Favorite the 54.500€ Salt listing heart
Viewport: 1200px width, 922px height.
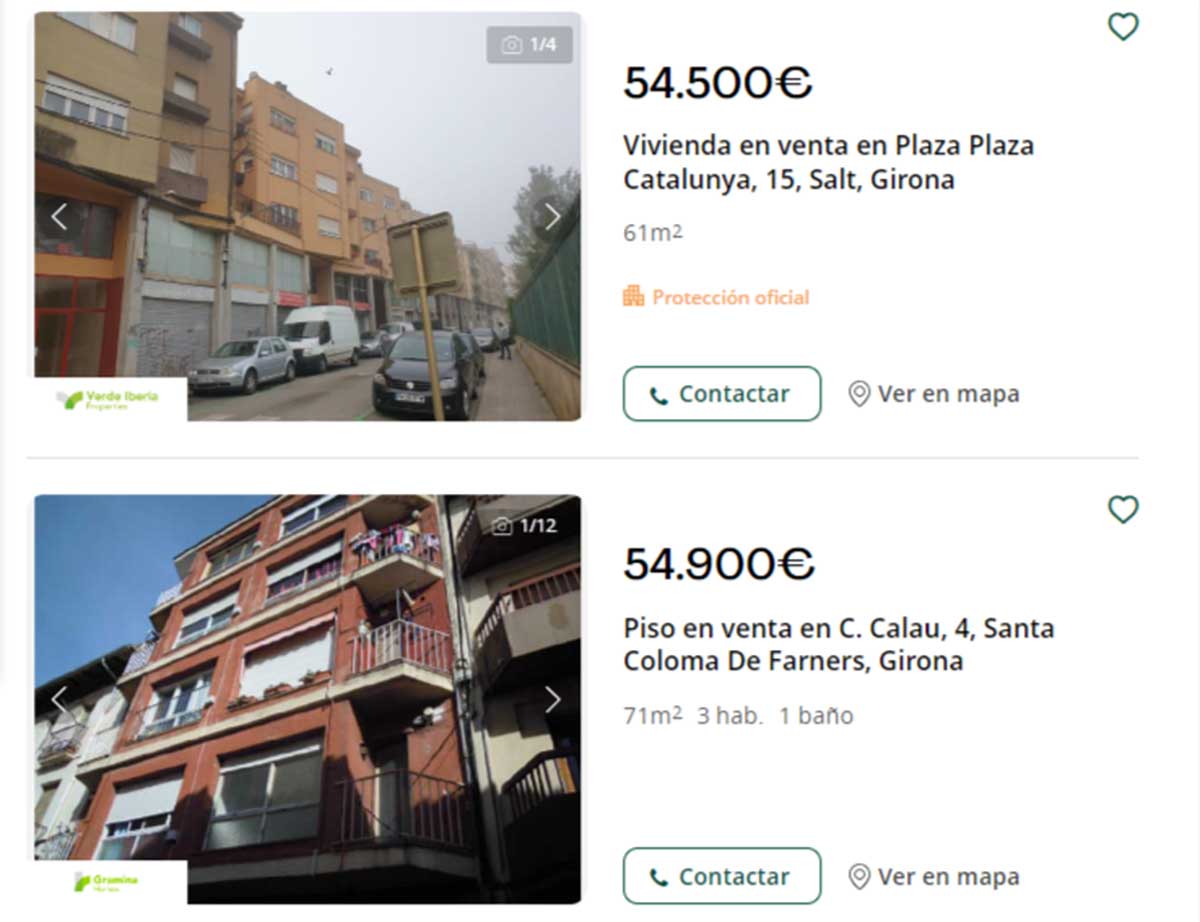[x=1123, y=27]
